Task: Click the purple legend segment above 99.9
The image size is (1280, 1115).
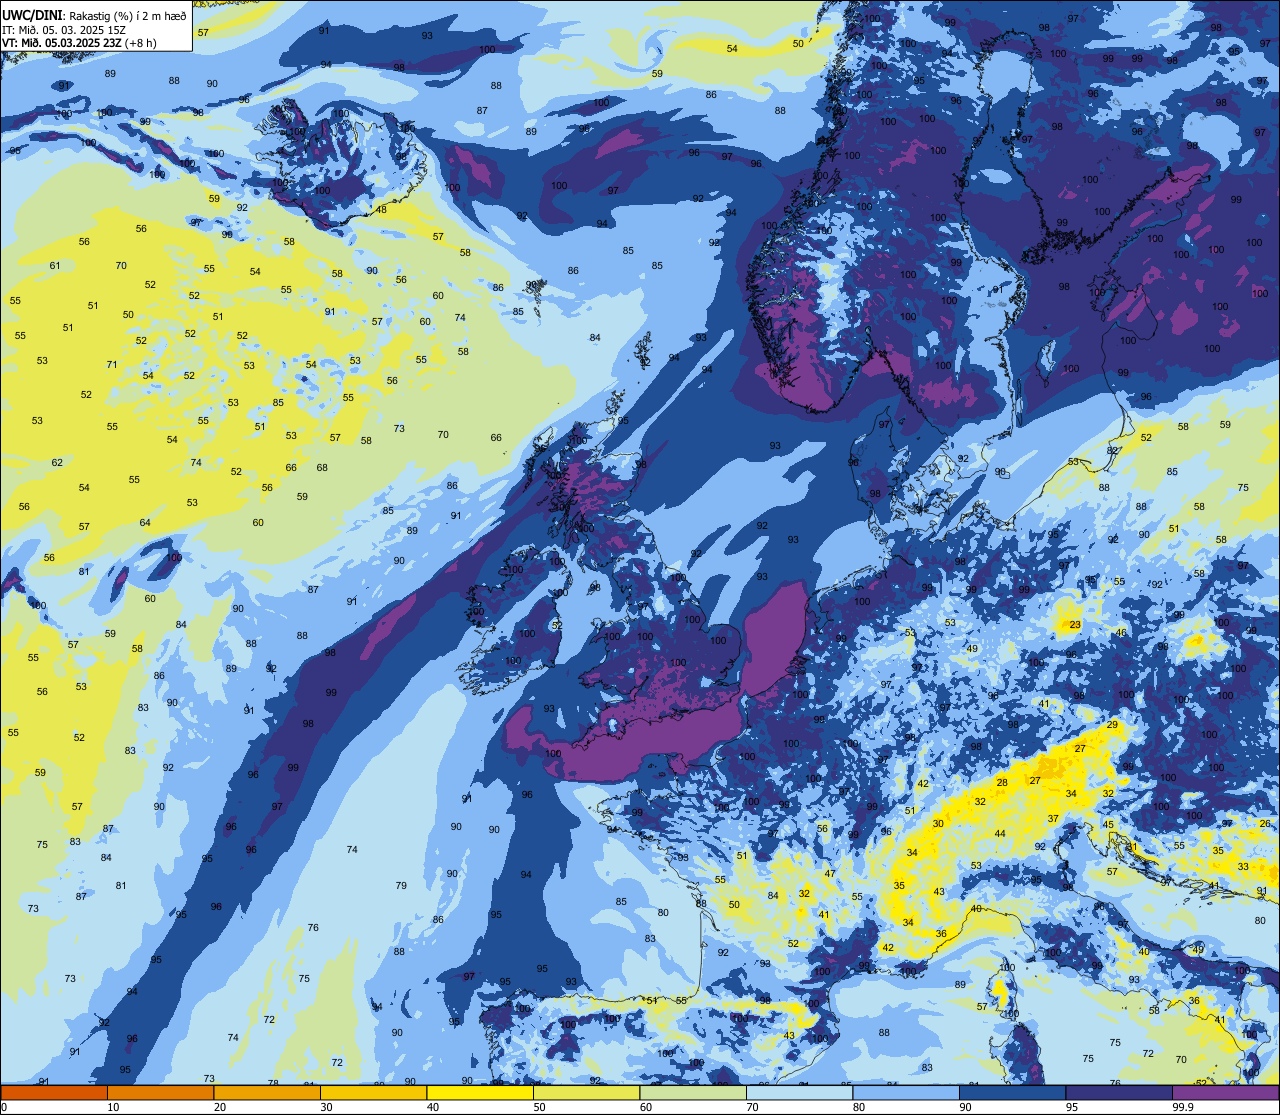Action: tap(1225, 1092)
